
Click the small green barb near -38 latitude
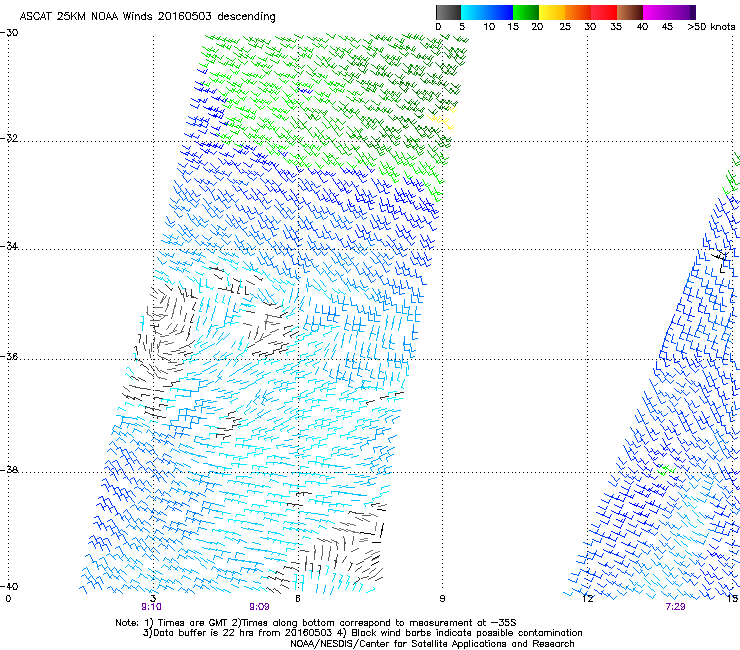click(666, 470)
